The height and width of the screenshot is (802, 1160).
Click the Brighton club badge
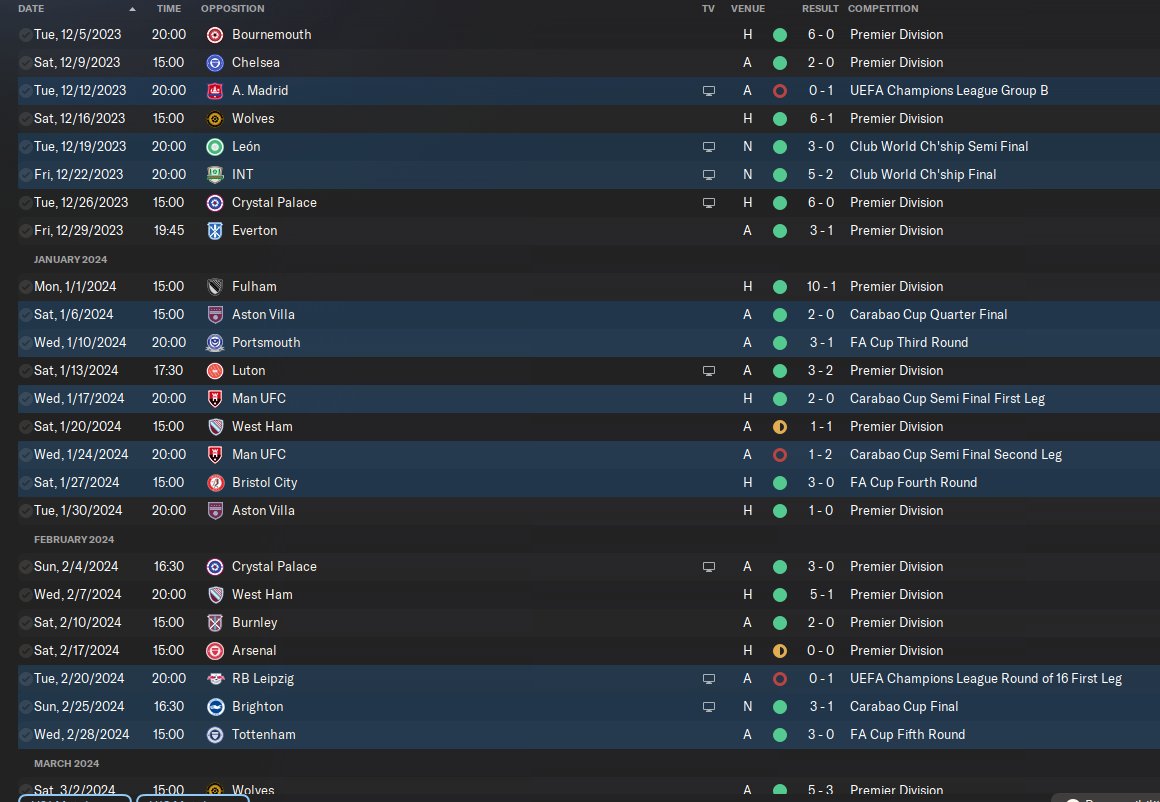[215, 707]
